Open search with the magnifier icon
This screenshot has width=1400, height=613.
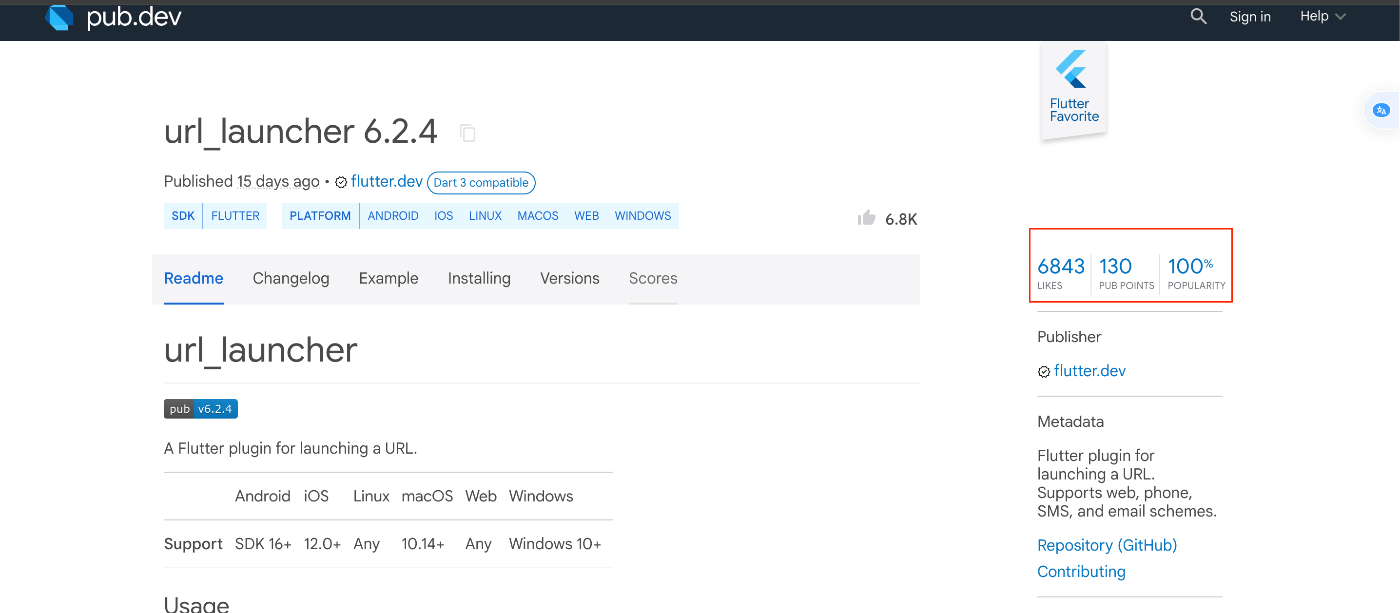click(x=1199, y=16)
